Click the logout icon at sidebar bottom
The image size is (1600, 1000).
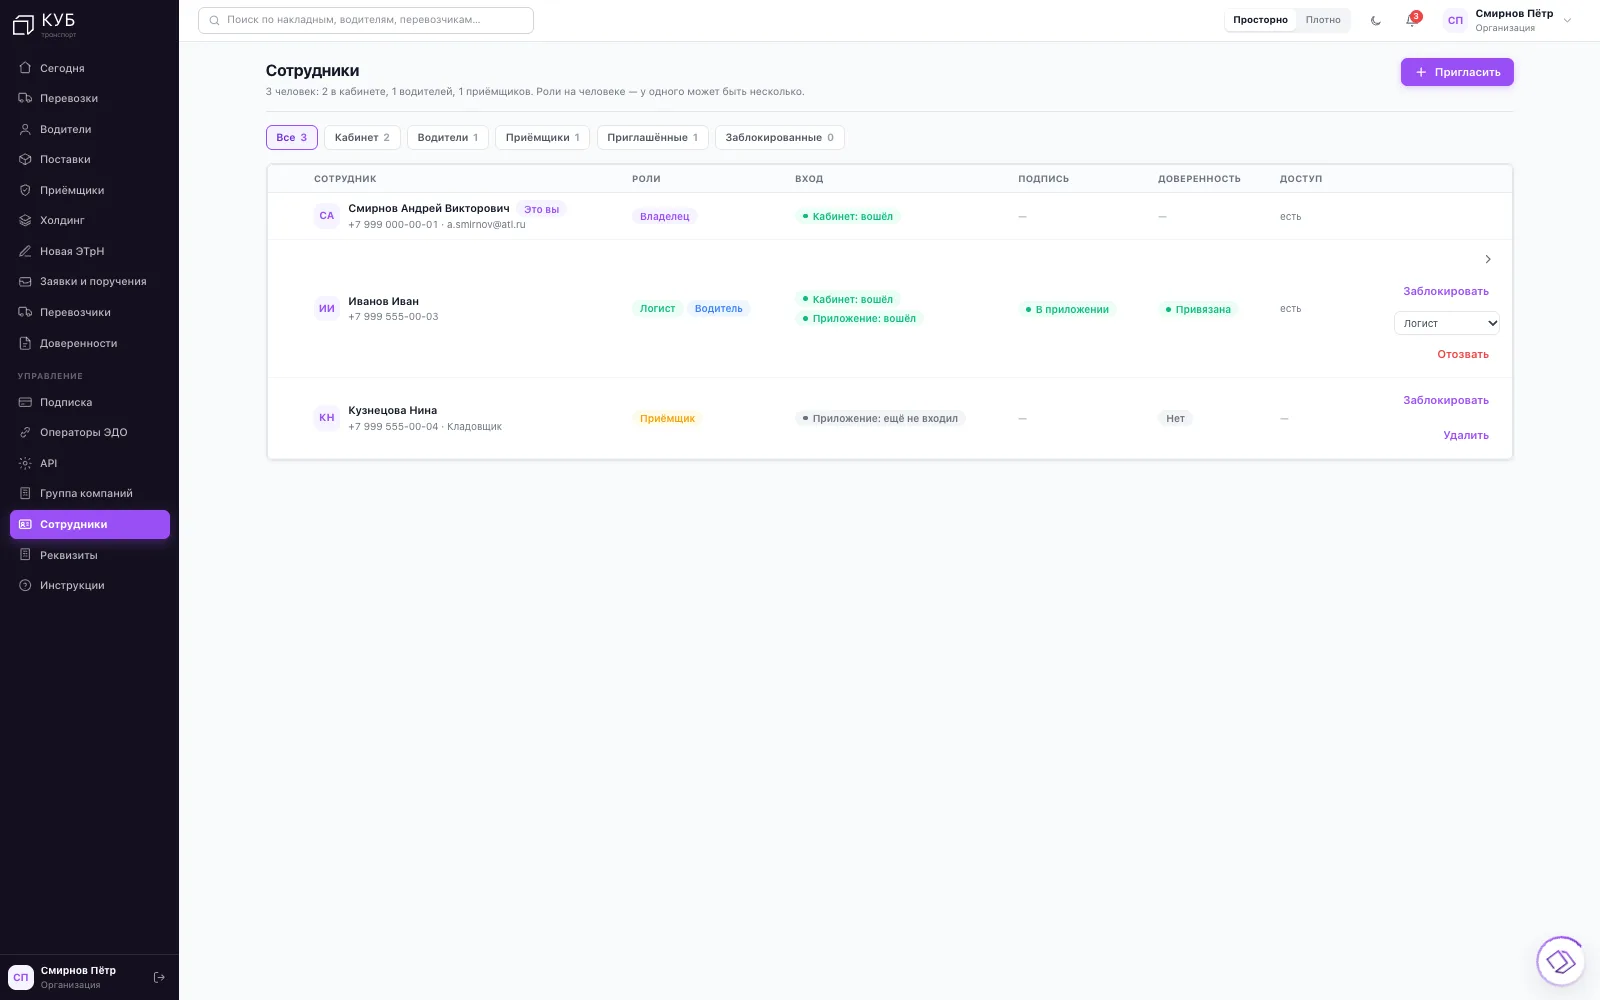(159, 977)
